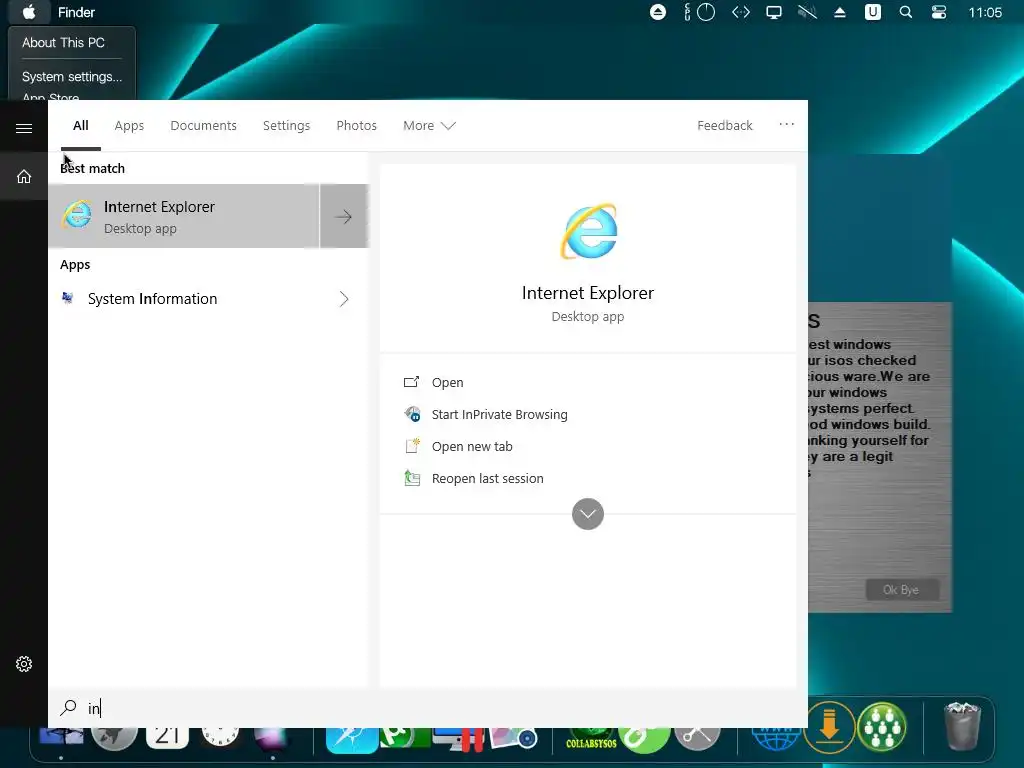Image resolution: width=1024 pixels, height=768 pixels.
Task: Open the photos-with-camera dock icon
Action: click(513, 739)
